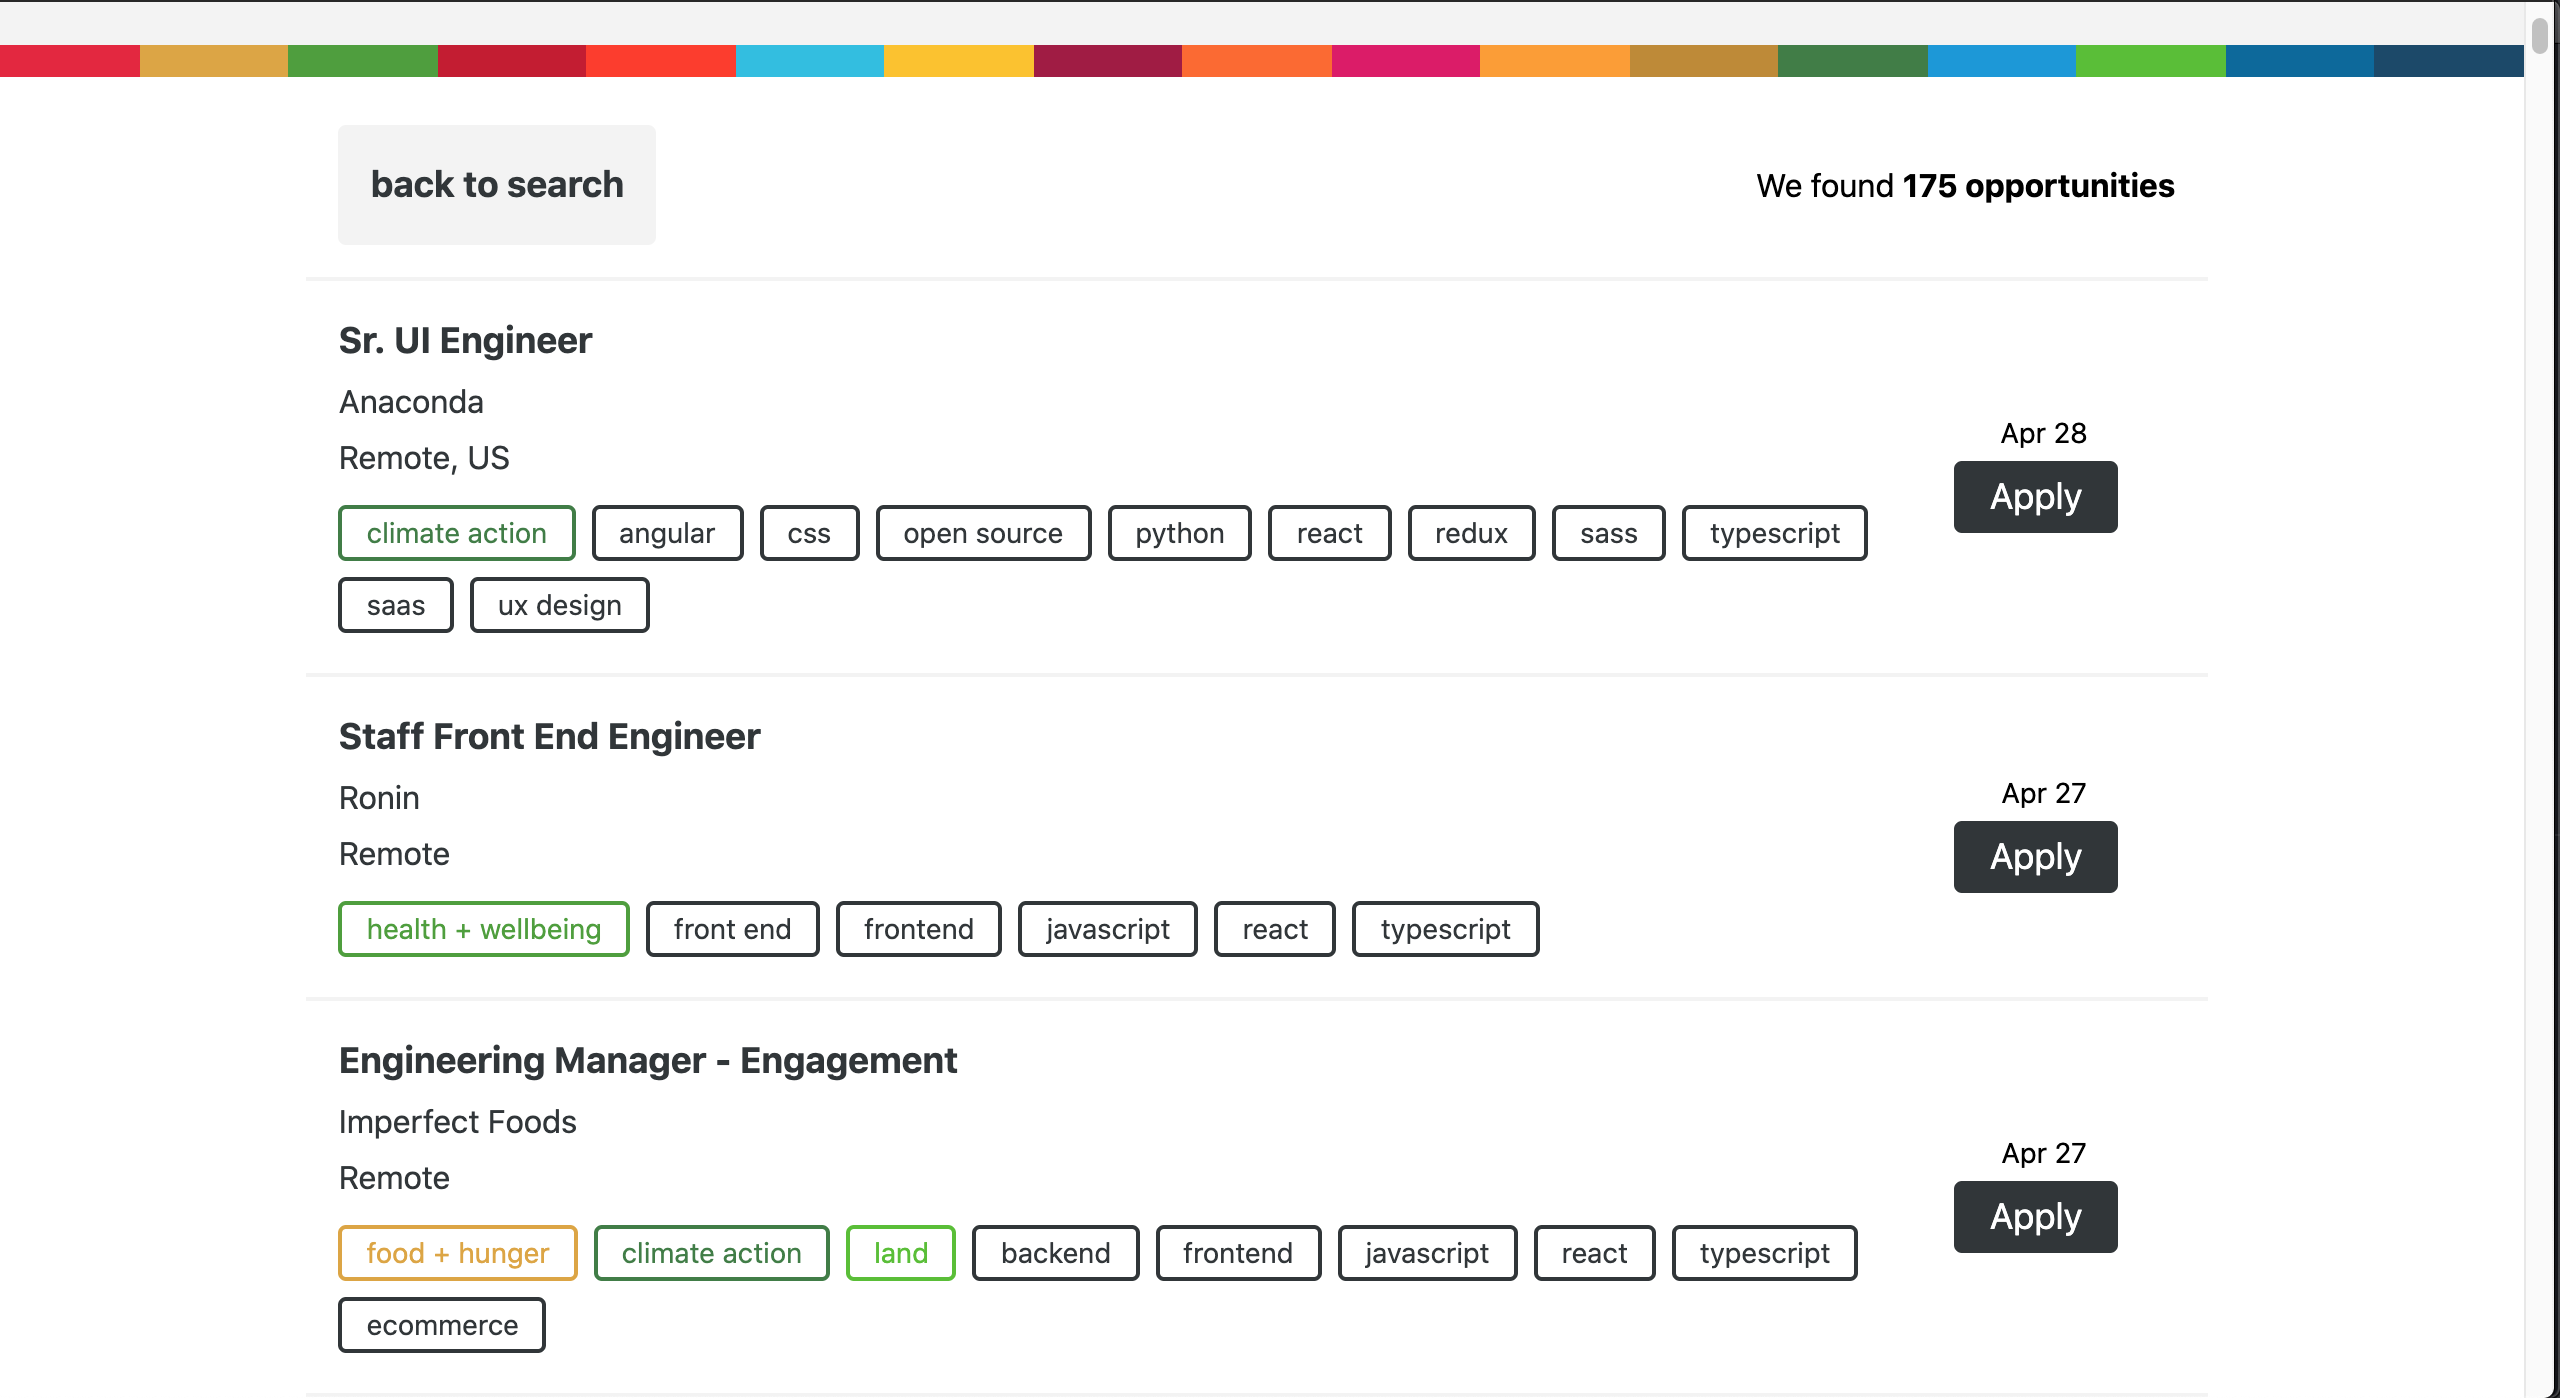This screenshot has width=2560, height=1398.
Task: Choose the ecommerce tag
Action: point(442,1325)
